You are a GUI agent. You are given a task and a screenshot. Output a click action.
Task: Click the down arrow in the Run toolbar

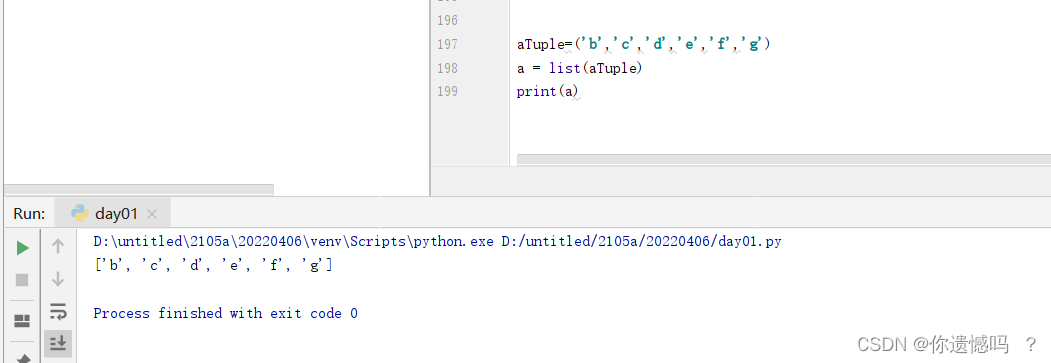[58, 279]
